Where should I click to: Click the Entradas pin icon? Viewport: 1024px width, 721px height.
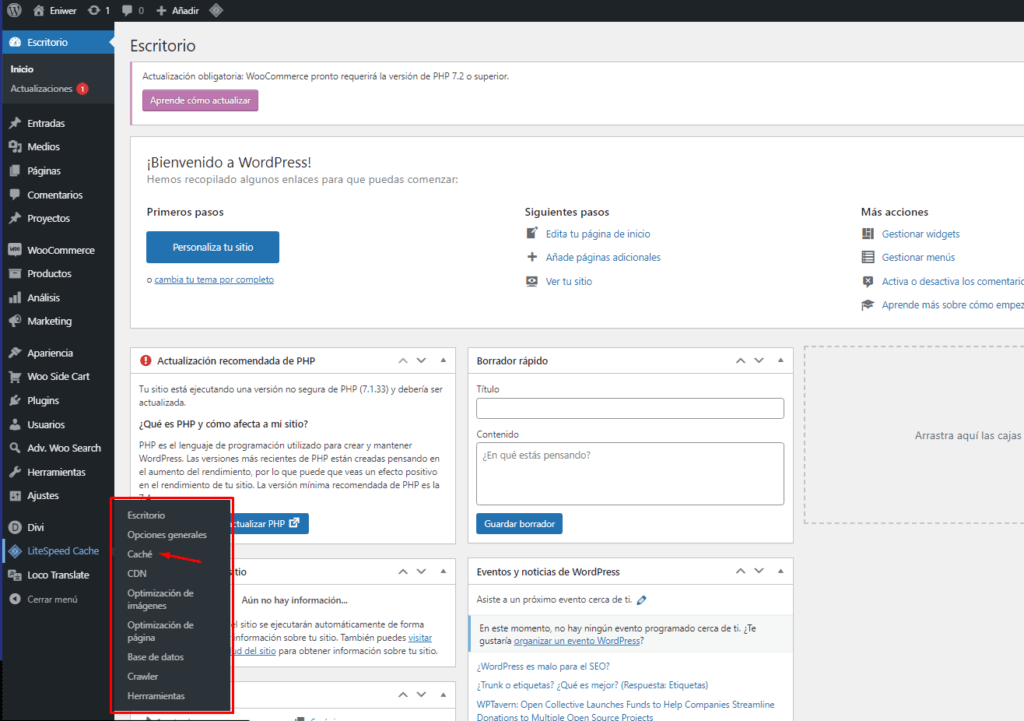click(15, 123)
